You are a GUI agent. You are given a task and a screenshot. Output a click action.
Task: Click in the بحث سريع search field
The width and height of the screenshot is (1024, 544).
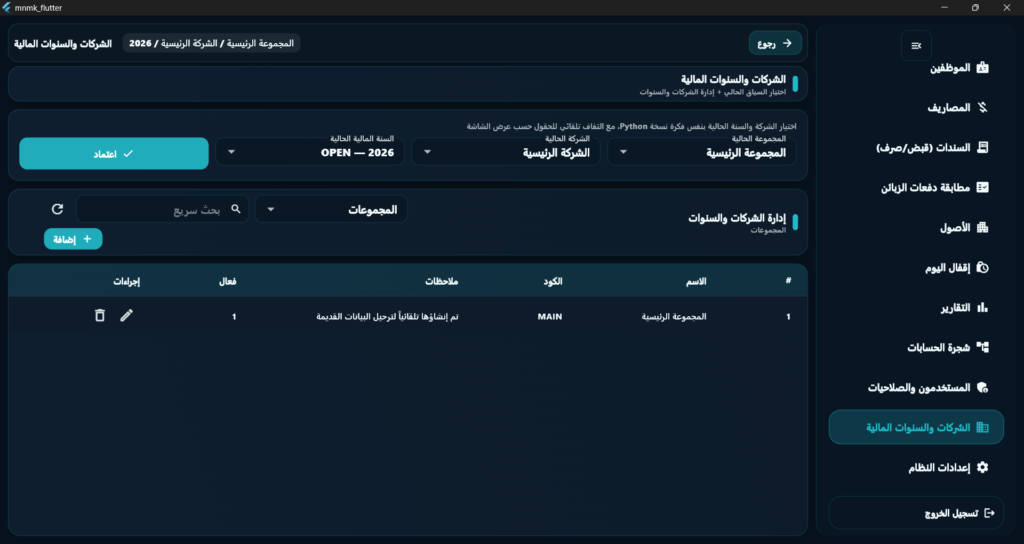(163, 209)
